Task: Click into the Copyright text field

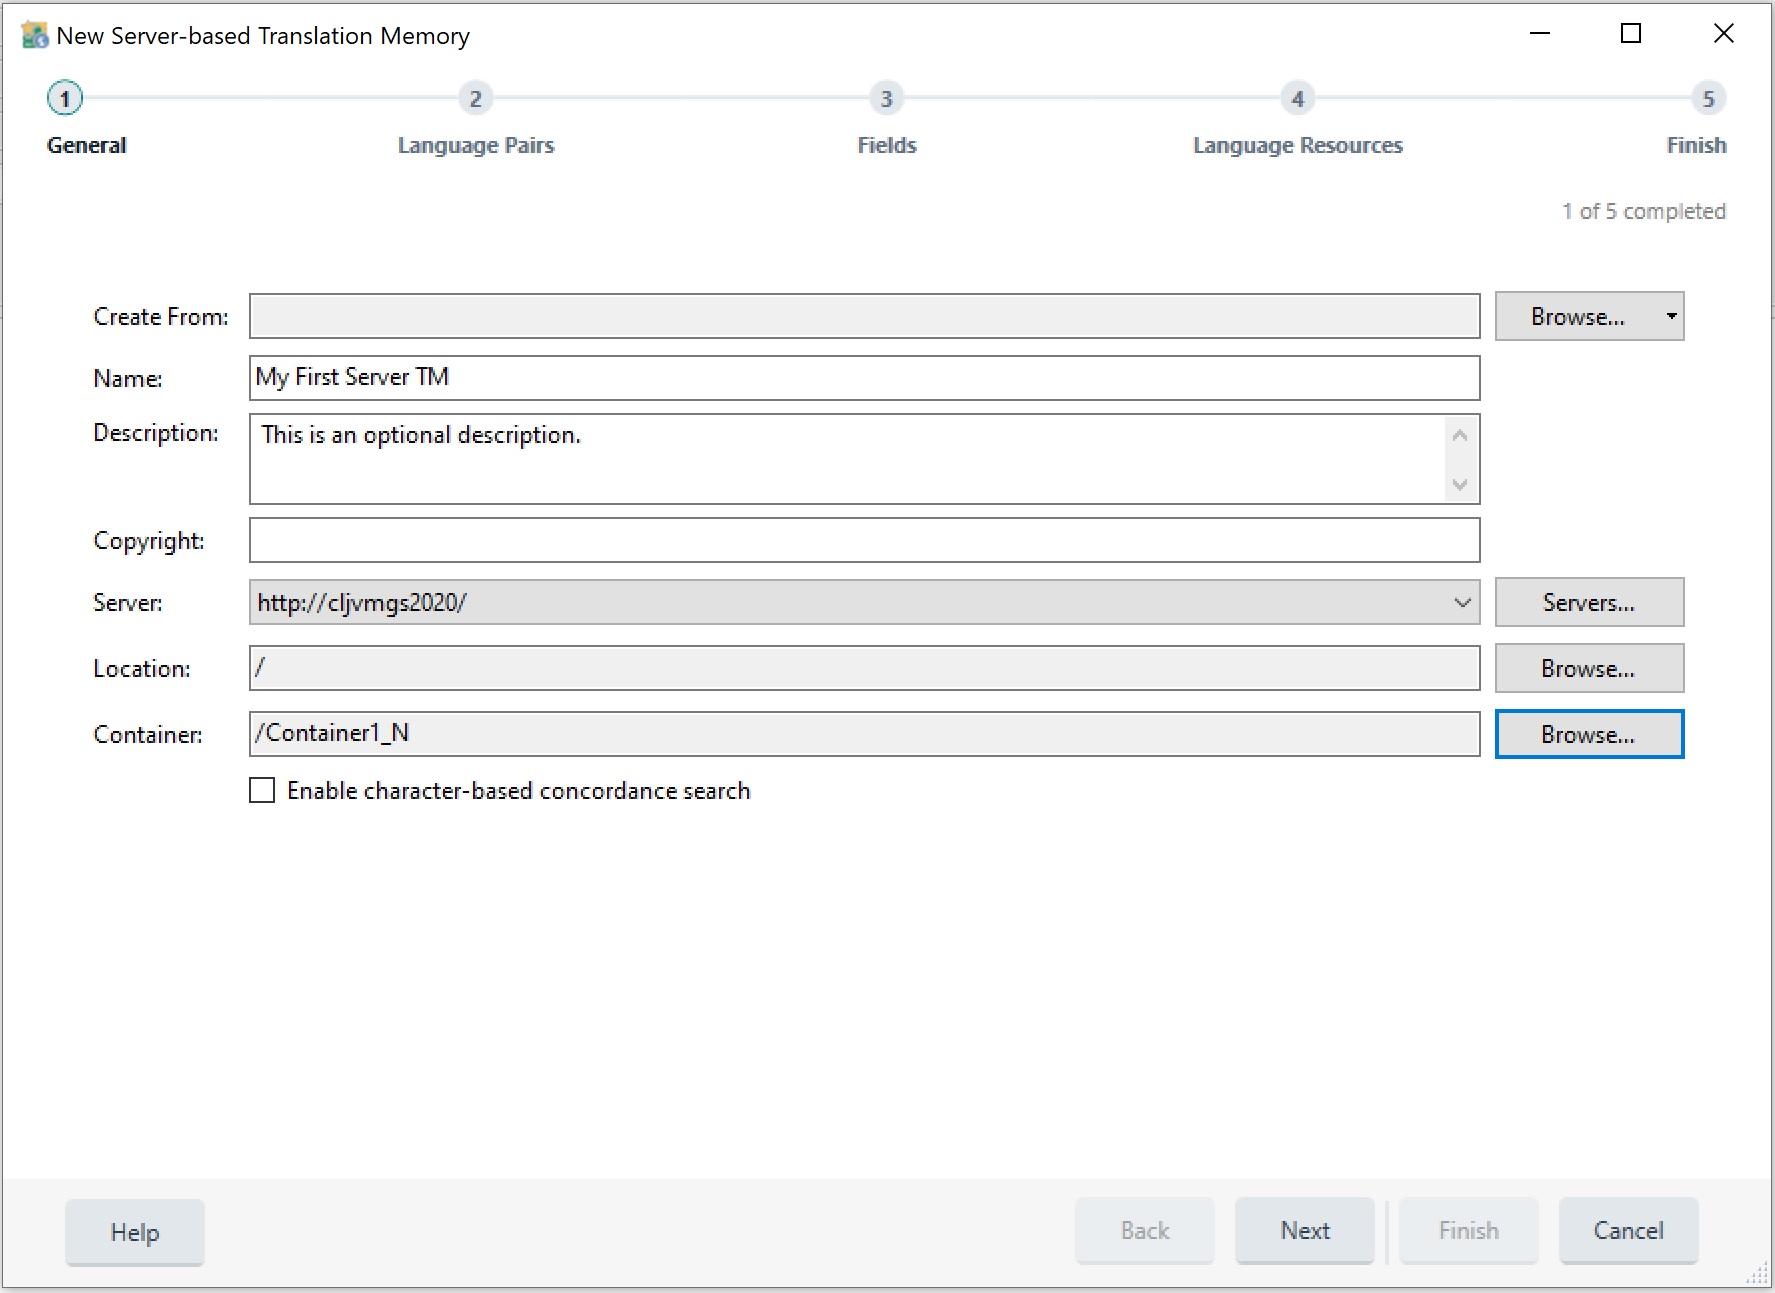Action: tap(863, 541)
